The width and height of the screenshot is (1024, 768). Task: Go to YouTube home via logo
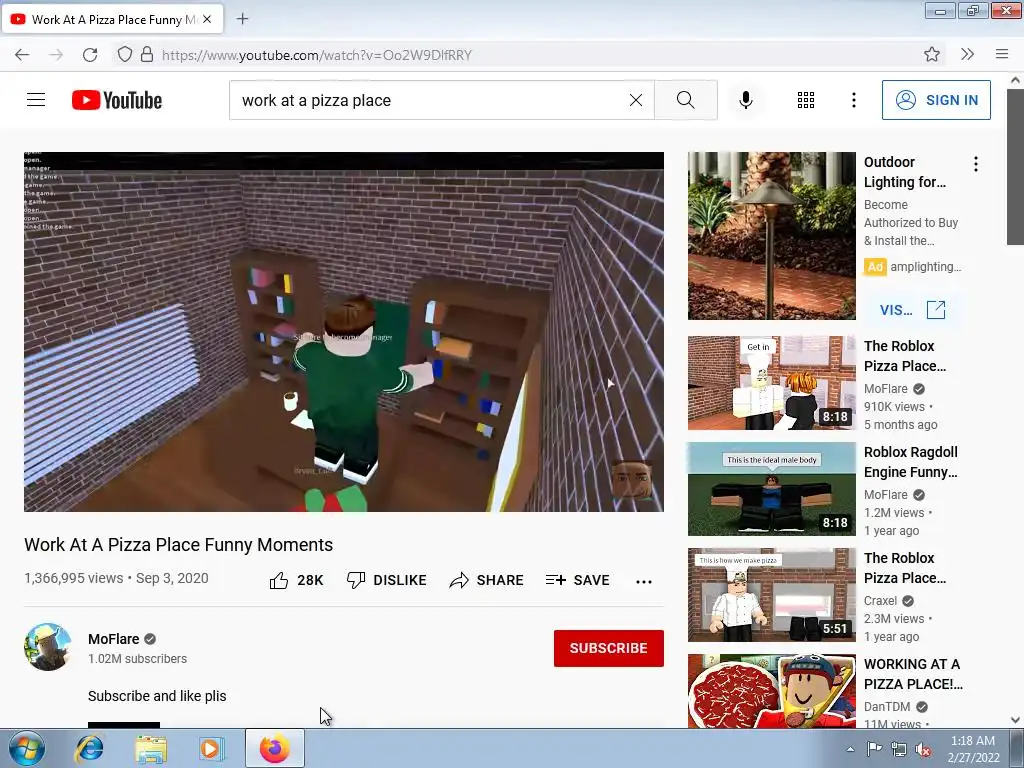click(x=117, y=100)
